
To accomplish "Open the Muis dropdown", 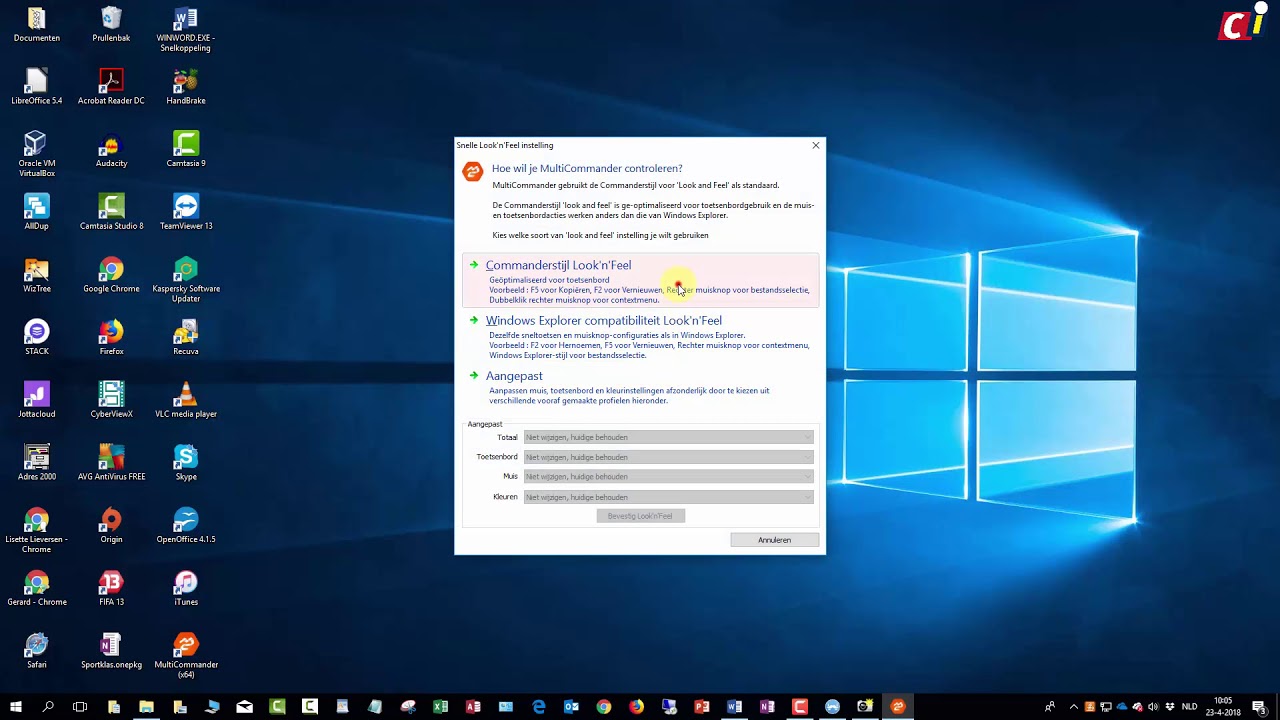I will click(668, 477).
